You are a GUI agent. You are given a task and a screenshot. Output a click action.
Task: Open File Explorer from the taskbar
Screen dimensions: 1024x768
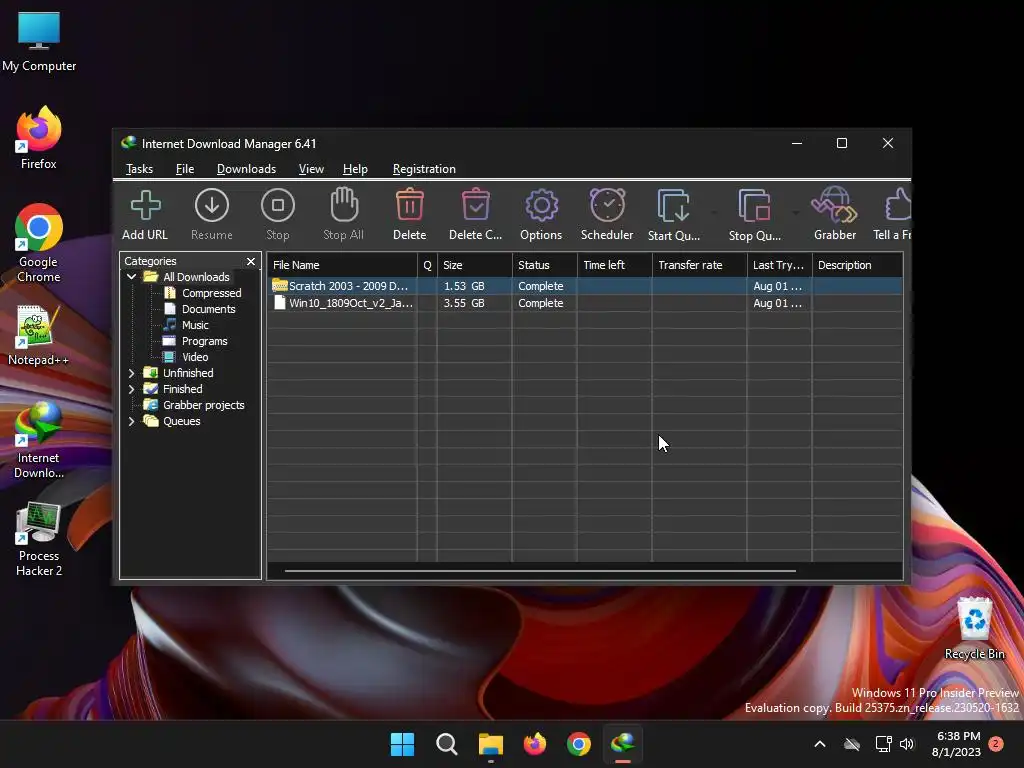pos(490,744)
